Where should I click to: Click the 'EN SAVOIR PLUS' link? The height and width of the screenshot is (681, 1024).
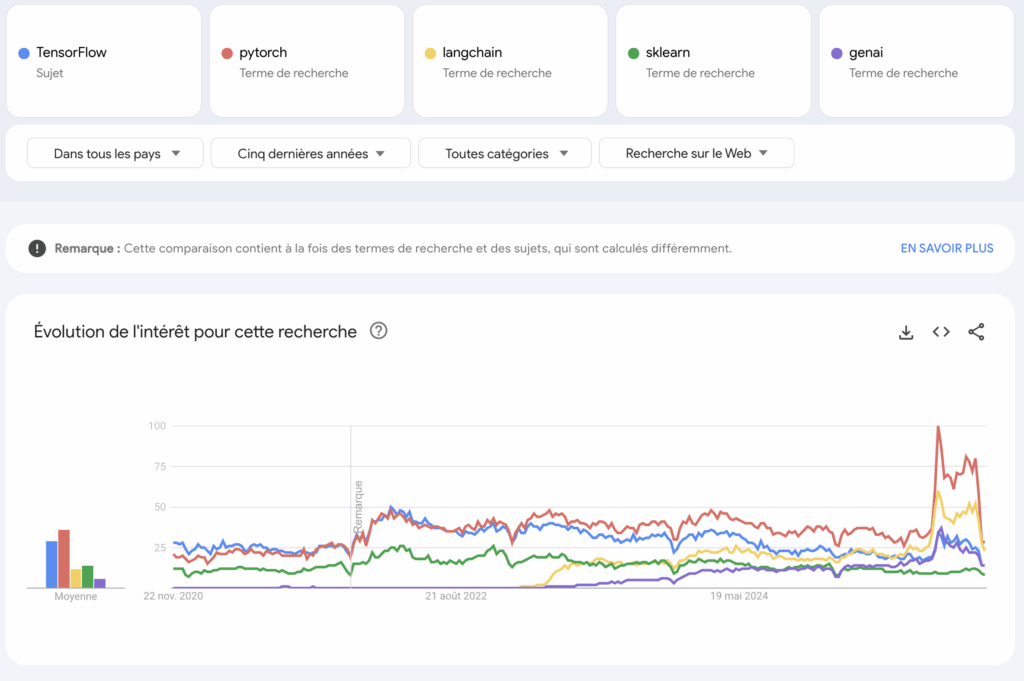(946, 248)
